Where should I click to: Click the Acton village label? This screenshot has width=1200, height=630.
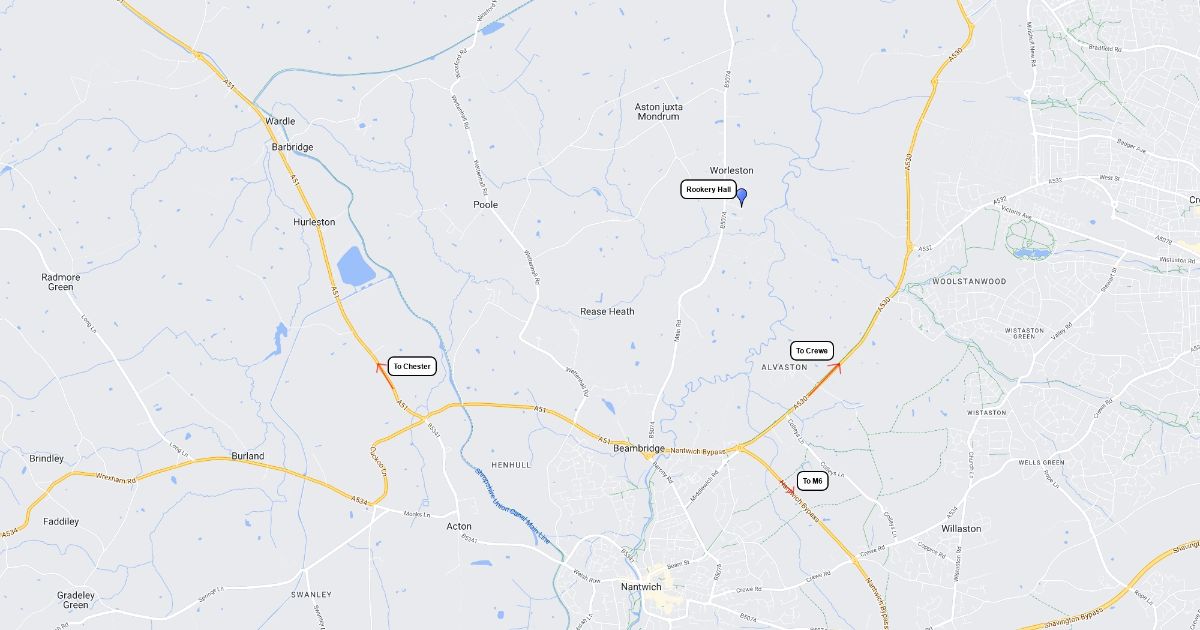point(459,526)
